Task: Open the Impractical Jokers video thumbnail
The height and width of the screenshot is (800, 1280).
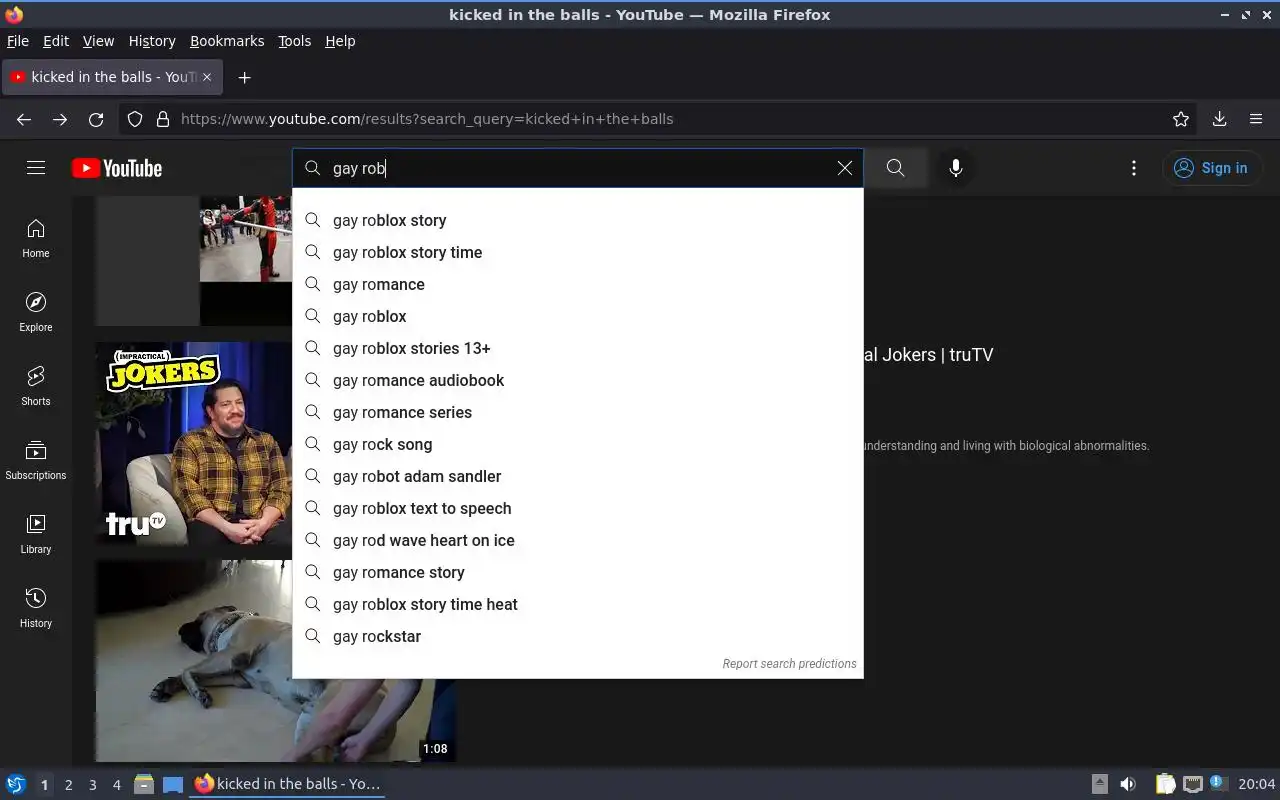Action: 194,443
